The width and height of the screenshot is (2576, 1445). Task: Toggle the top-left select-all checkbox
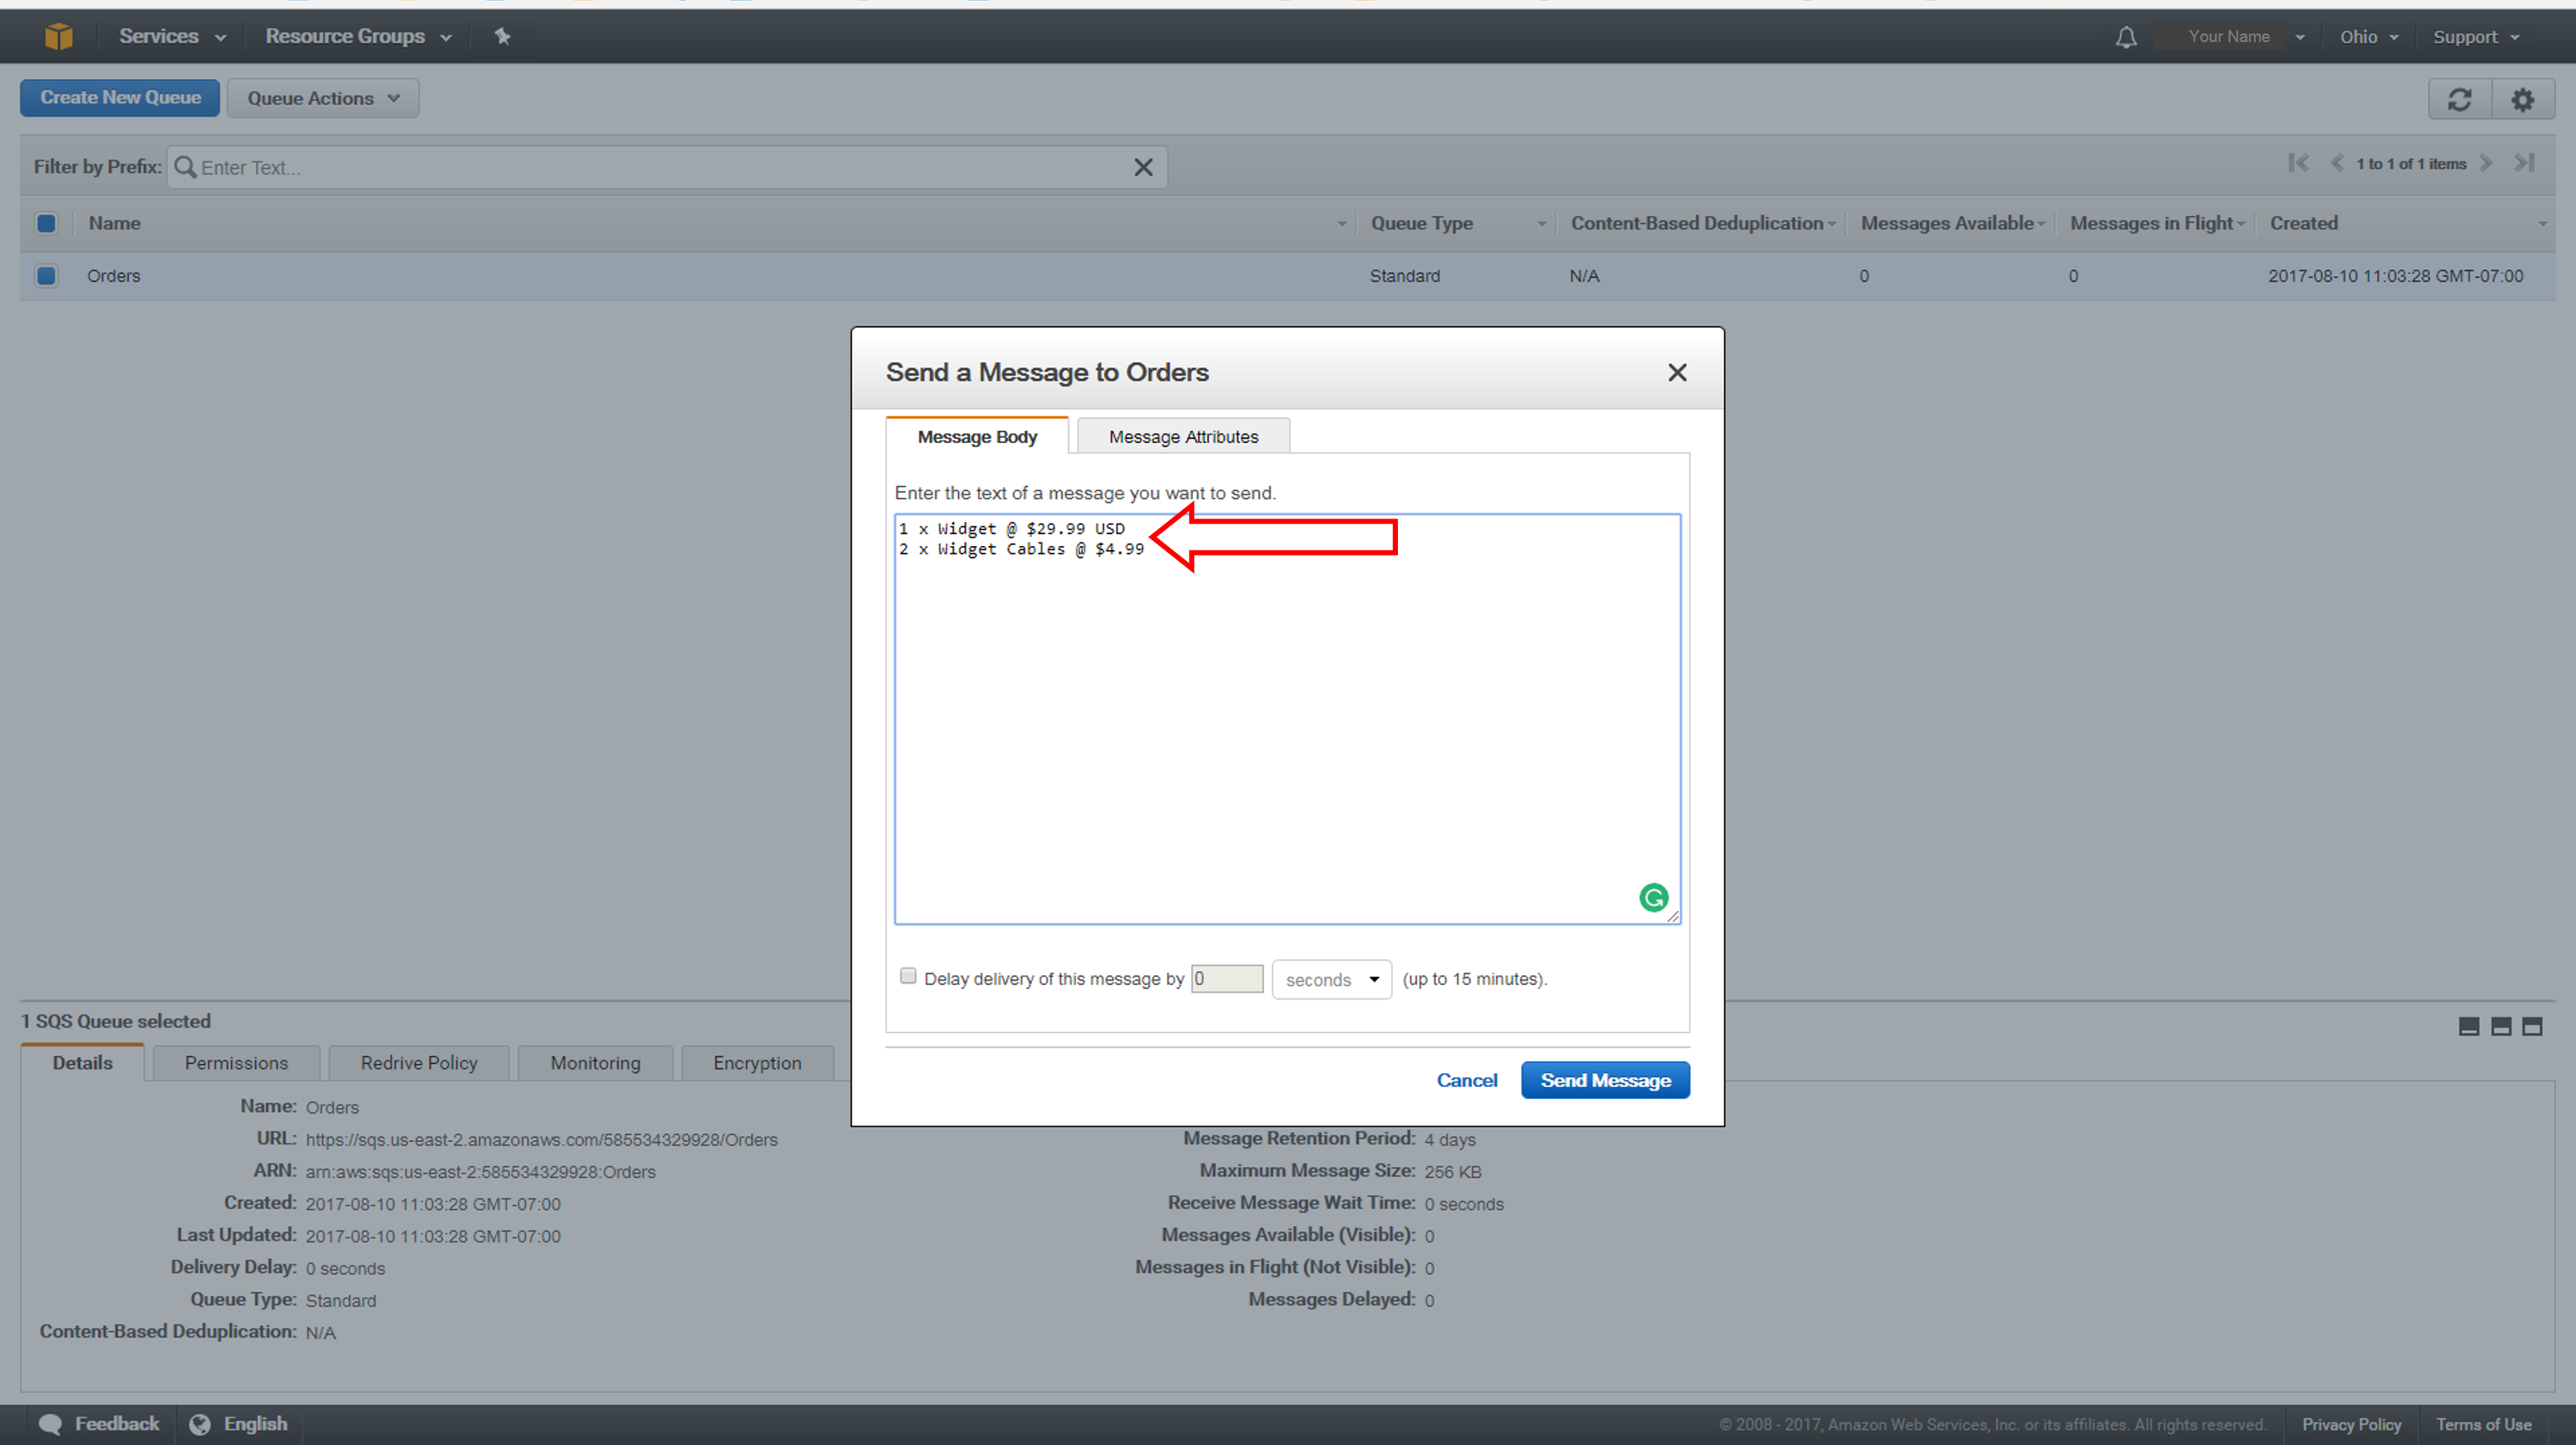[x=46, y=223]
